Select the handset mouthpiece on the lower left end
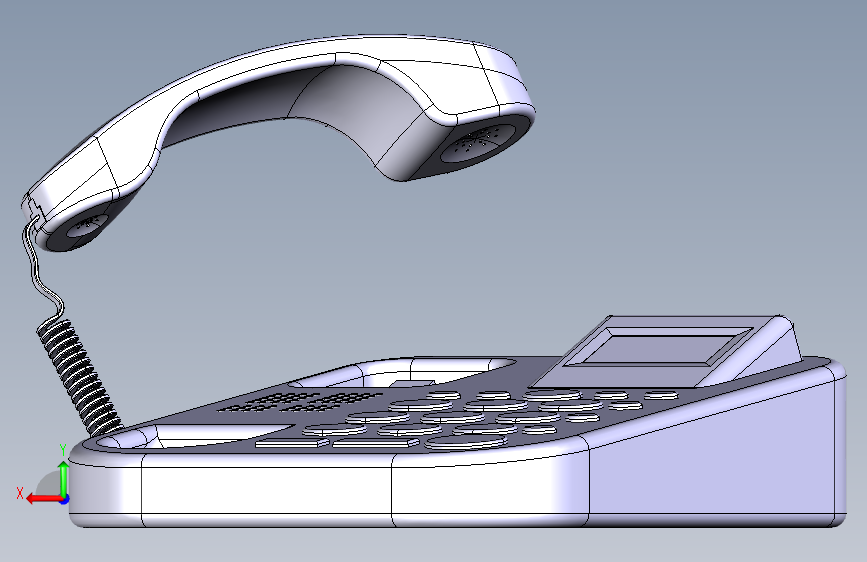This screenshot has height=562, width=867. pyautogui.click(x=86, y=227)
